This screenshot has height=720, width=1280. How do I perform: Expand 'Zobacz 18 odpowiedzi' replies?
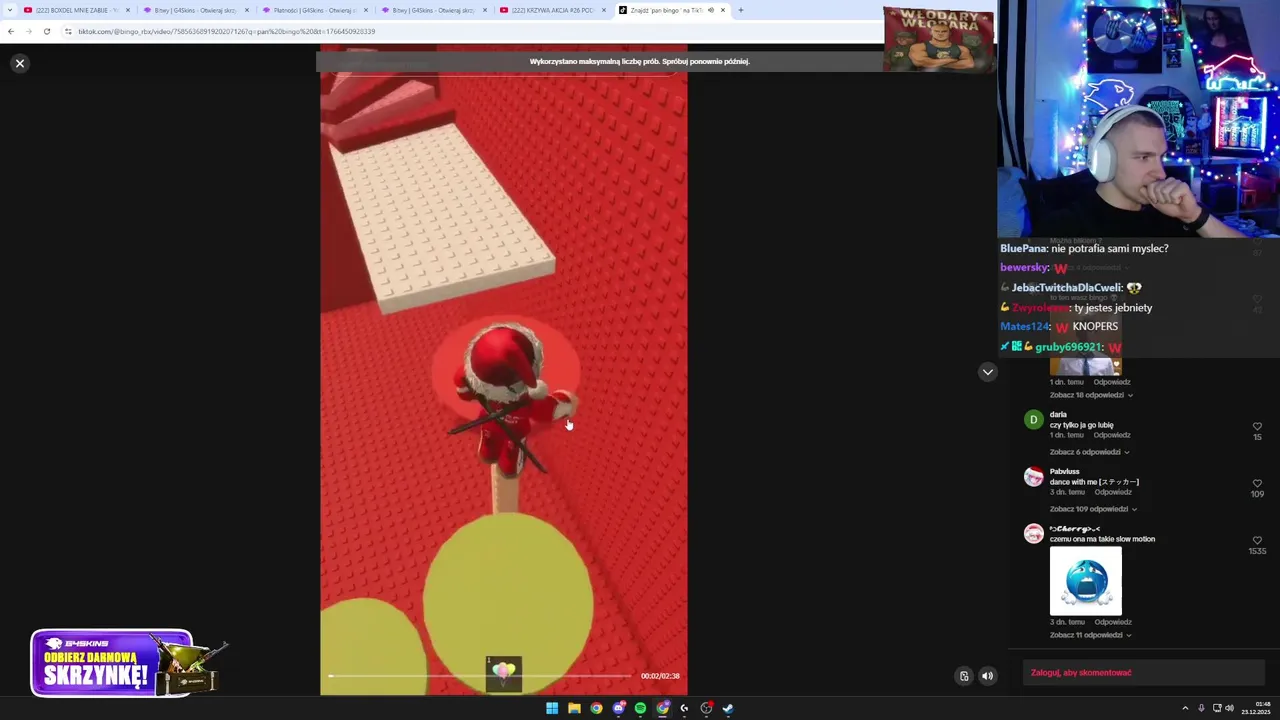click(1091, 395)
